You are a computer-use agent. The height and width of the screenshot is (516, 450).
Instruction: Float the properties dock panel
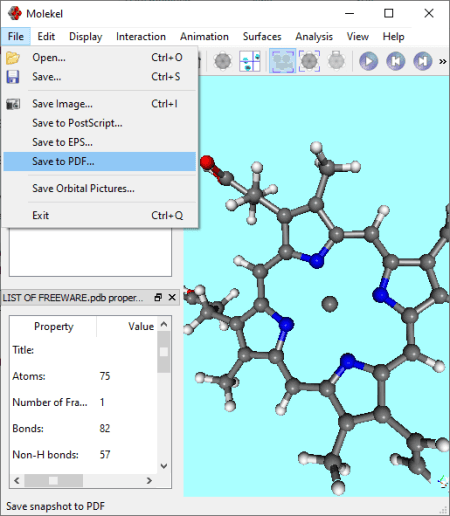(x=158, y=297)
